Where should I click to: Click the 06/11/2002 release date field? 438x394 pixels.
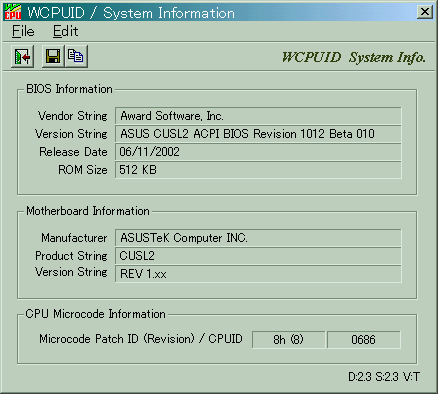pos(258,152)
